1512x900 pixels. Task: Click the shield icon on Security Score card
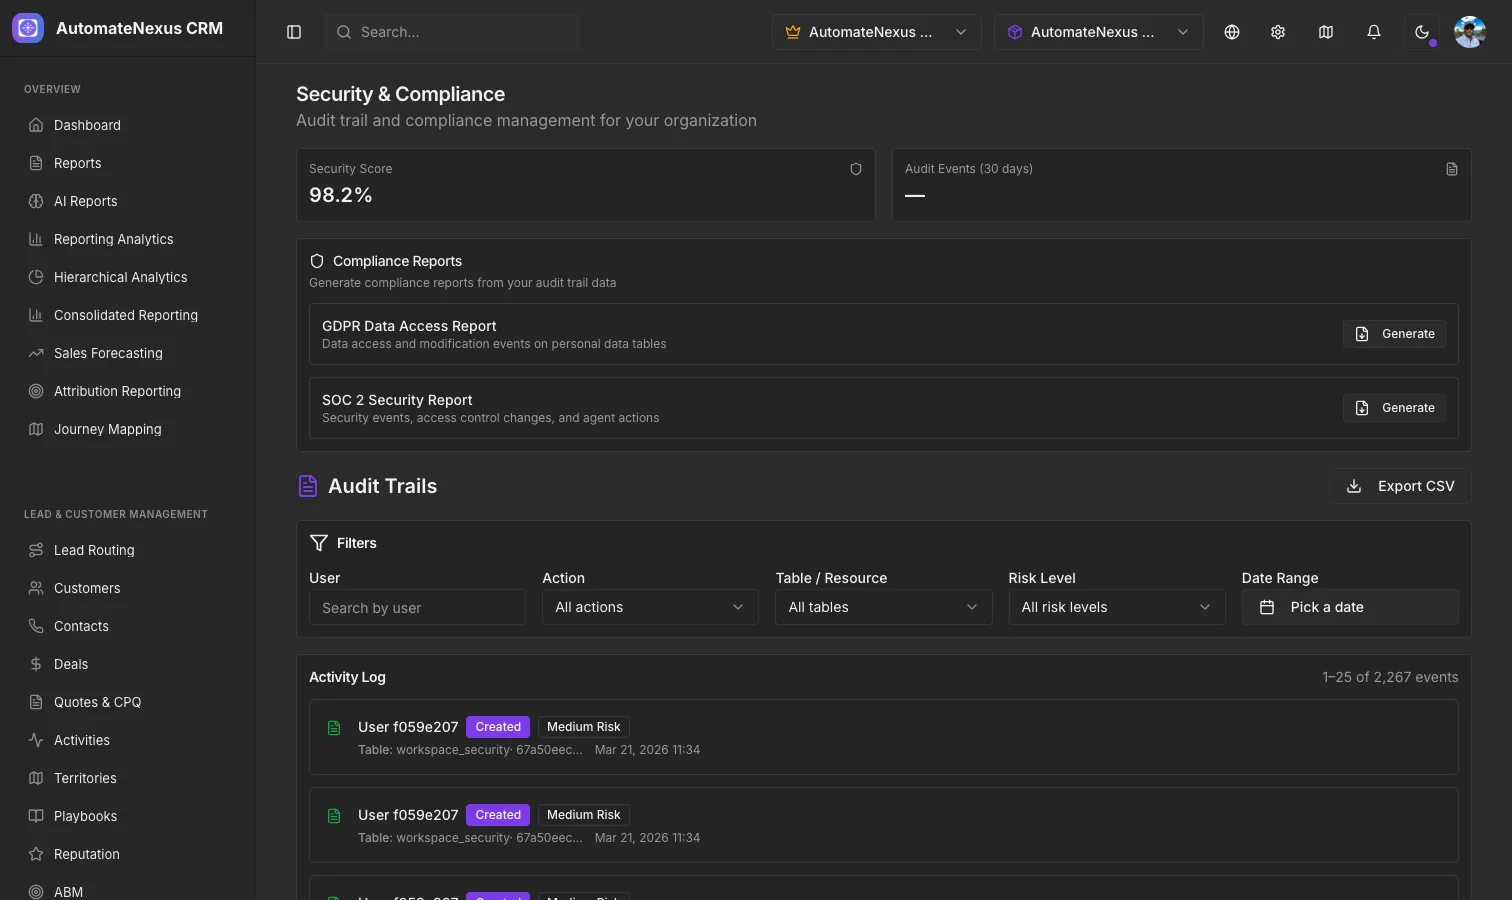click(856, 169)
